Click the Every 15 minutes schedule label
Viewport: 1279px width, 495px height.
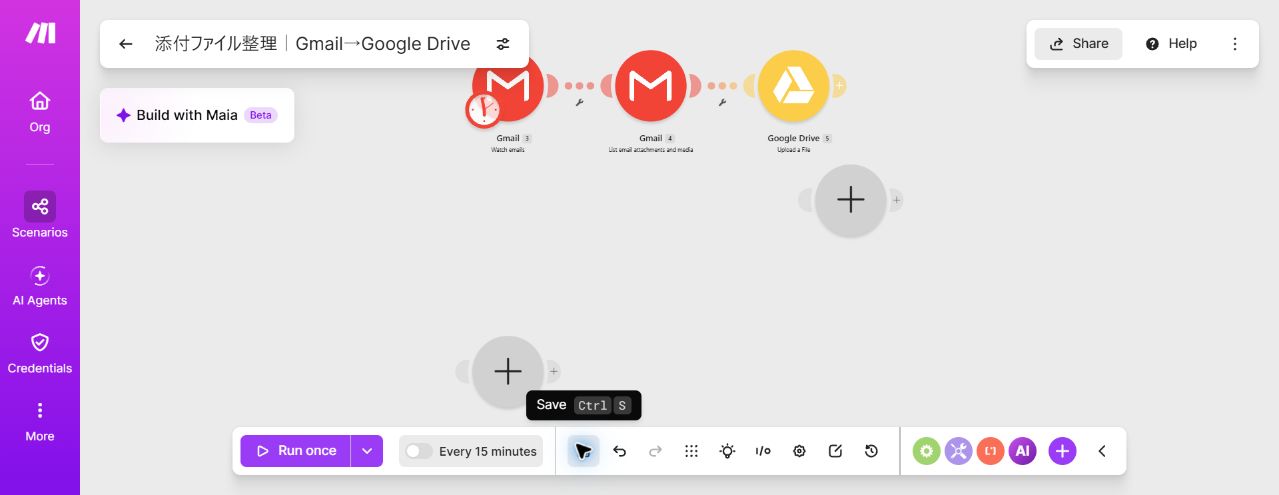[x=488, y=451]
